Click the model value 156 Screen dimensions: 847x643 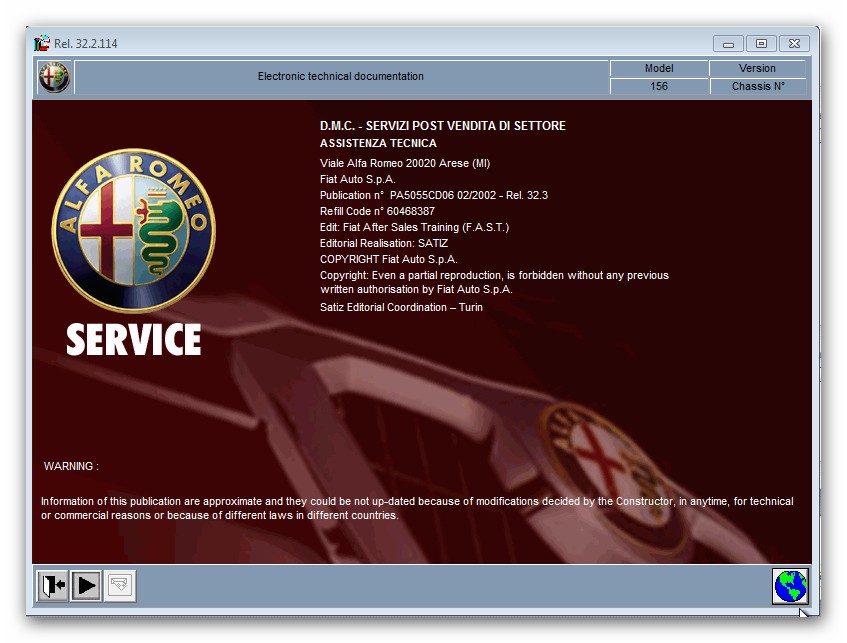point(659,86)
